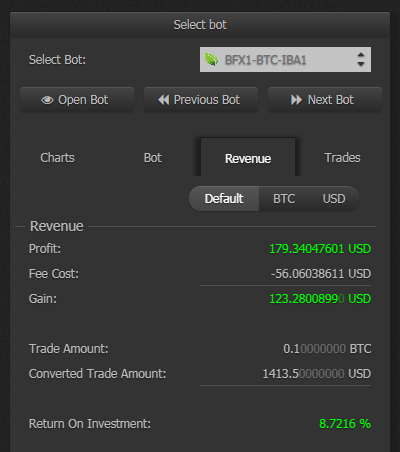Switch to the Bot tab

153,158
